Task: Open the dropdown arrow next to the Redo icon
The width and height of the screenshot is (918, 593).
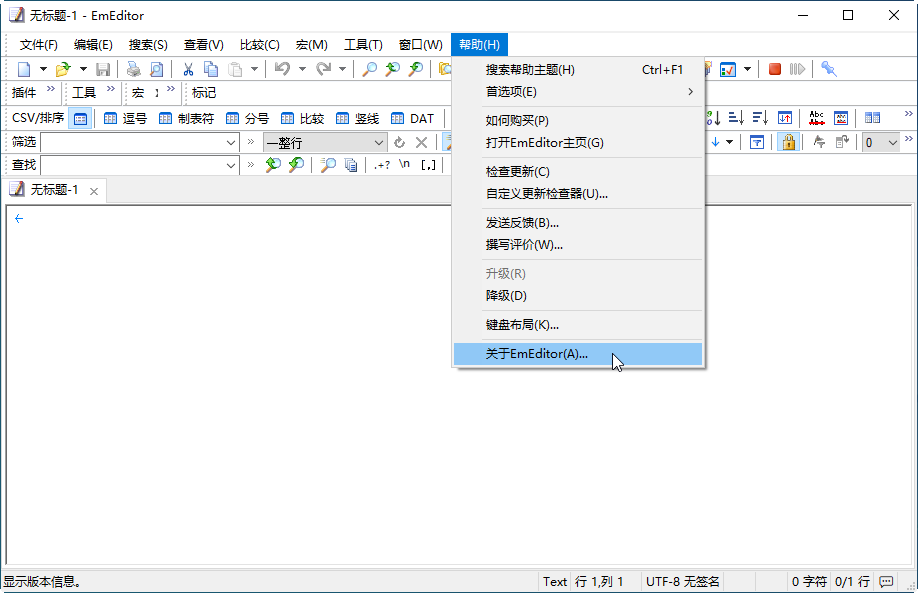Action: [342, 69]
